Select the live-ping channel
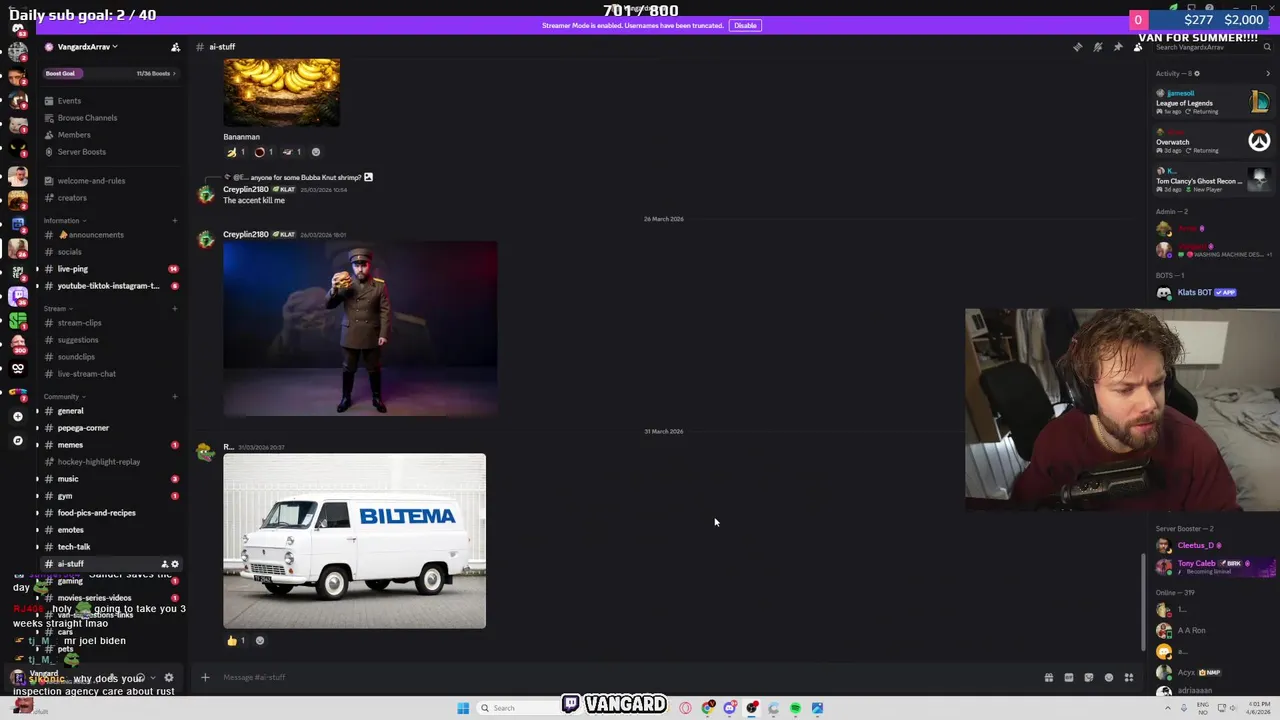Screen dimensions: 1280x720 (x=110, y=269)
